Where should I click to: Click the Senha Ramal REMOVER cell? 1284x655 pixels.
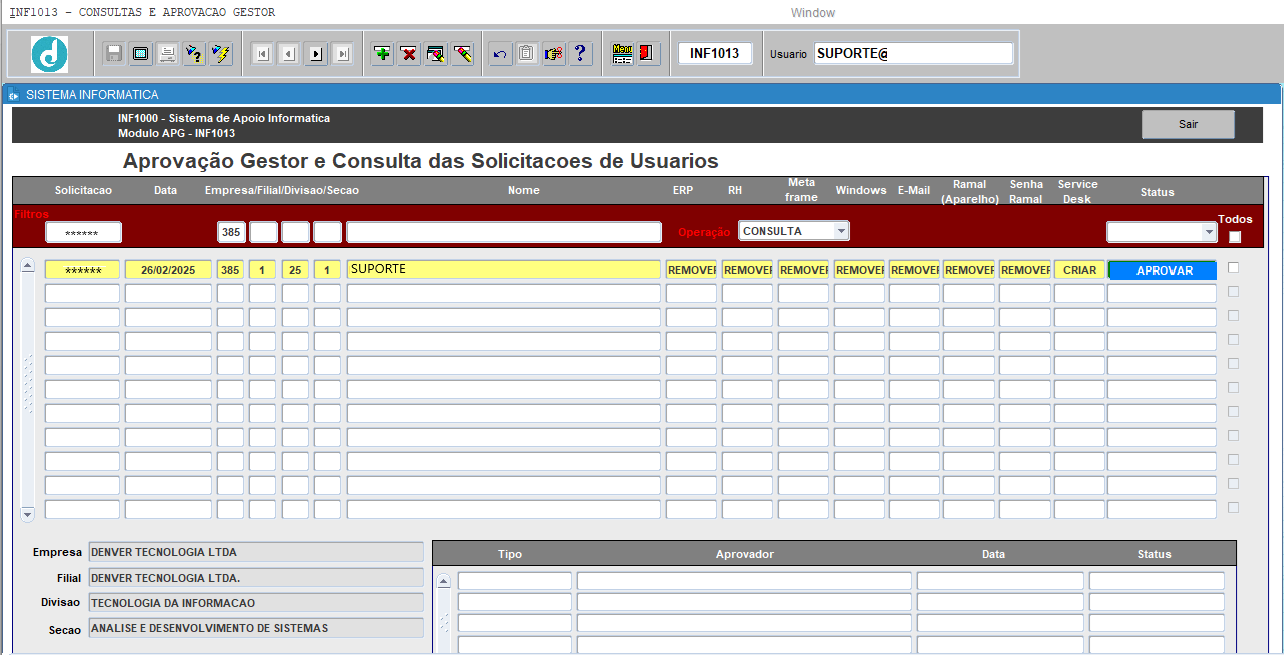point(1025,270)
